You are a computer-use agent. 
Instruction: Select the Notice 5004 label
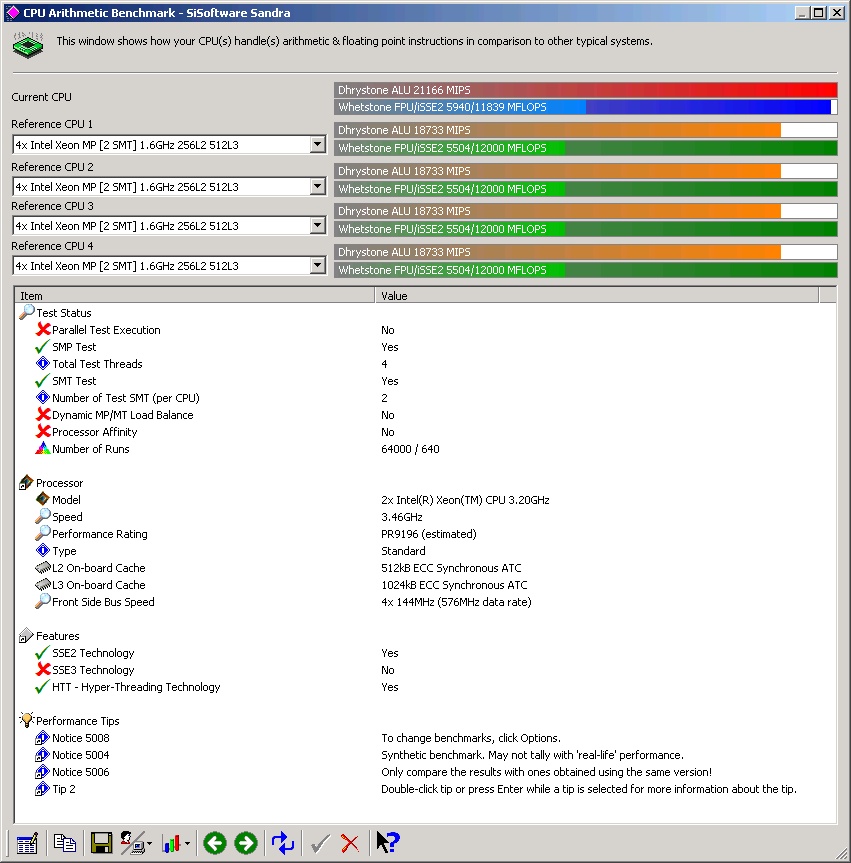point(80,755)
